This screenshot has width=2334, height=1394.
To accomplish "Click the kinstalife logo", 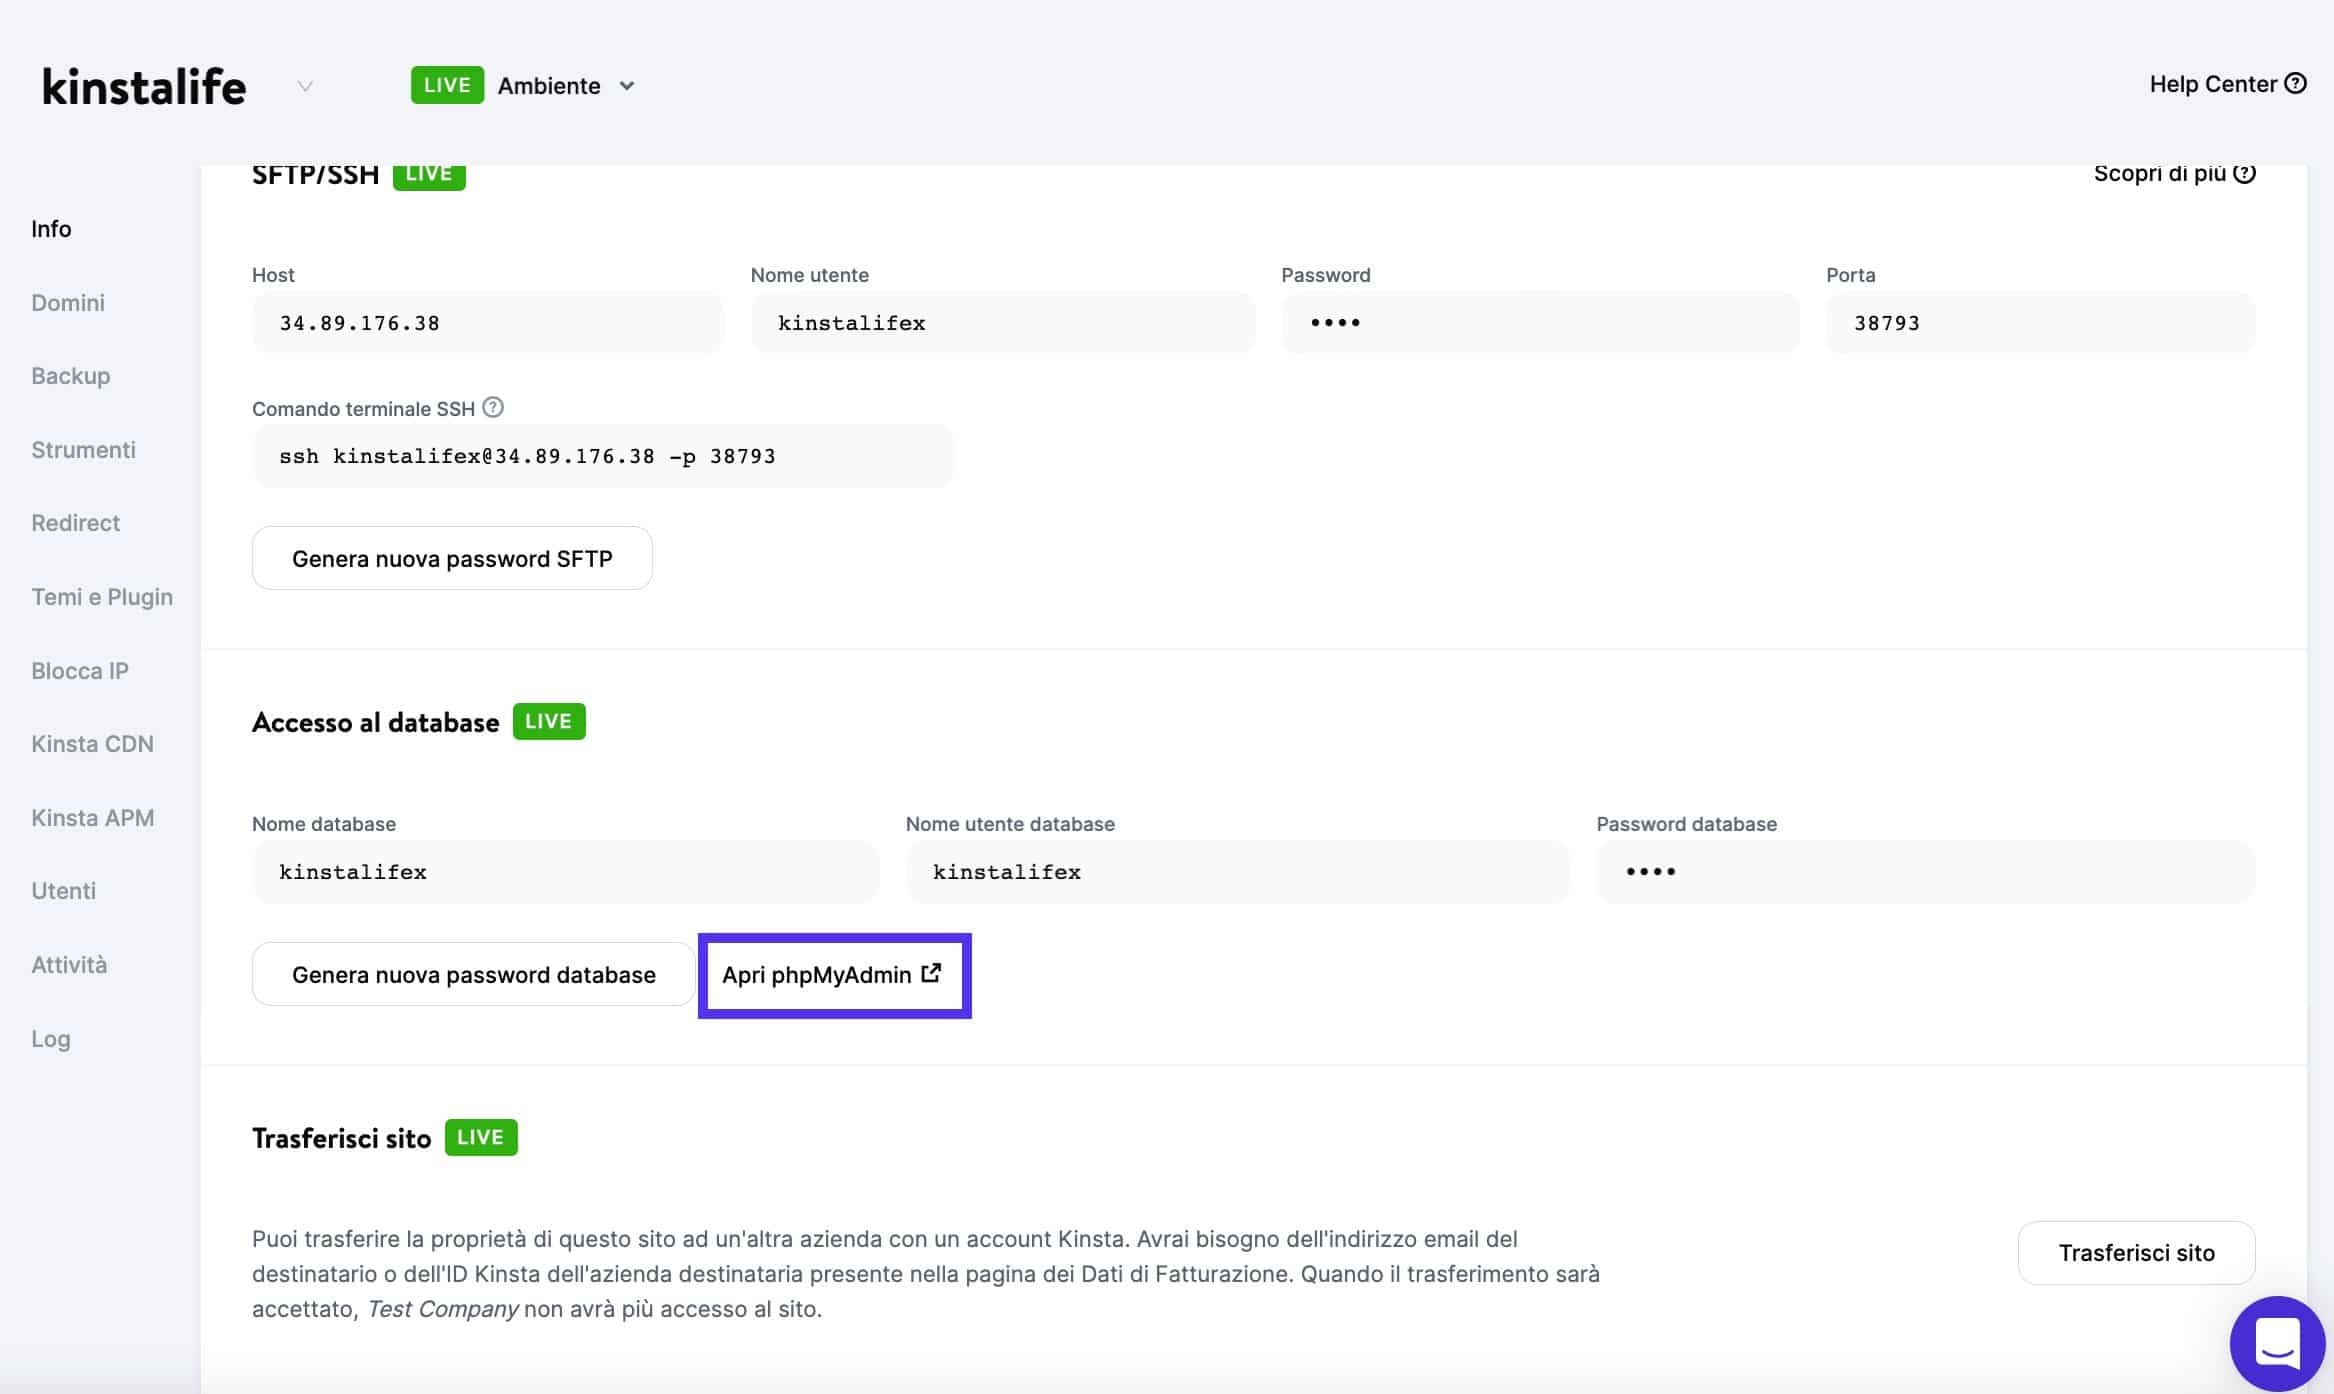I will [x=143, y=85].
